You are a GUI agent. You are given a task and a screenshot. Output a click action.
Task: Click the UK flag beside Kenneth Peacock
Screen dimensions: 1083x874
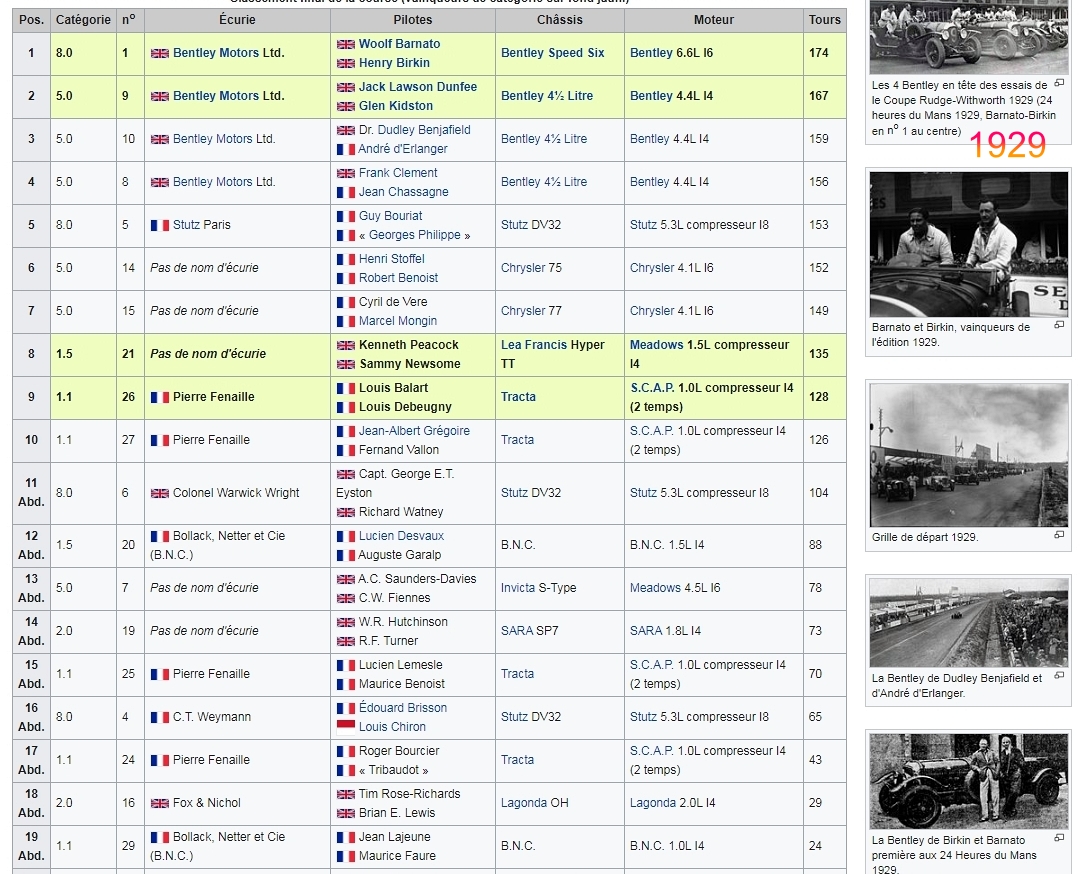345,345
